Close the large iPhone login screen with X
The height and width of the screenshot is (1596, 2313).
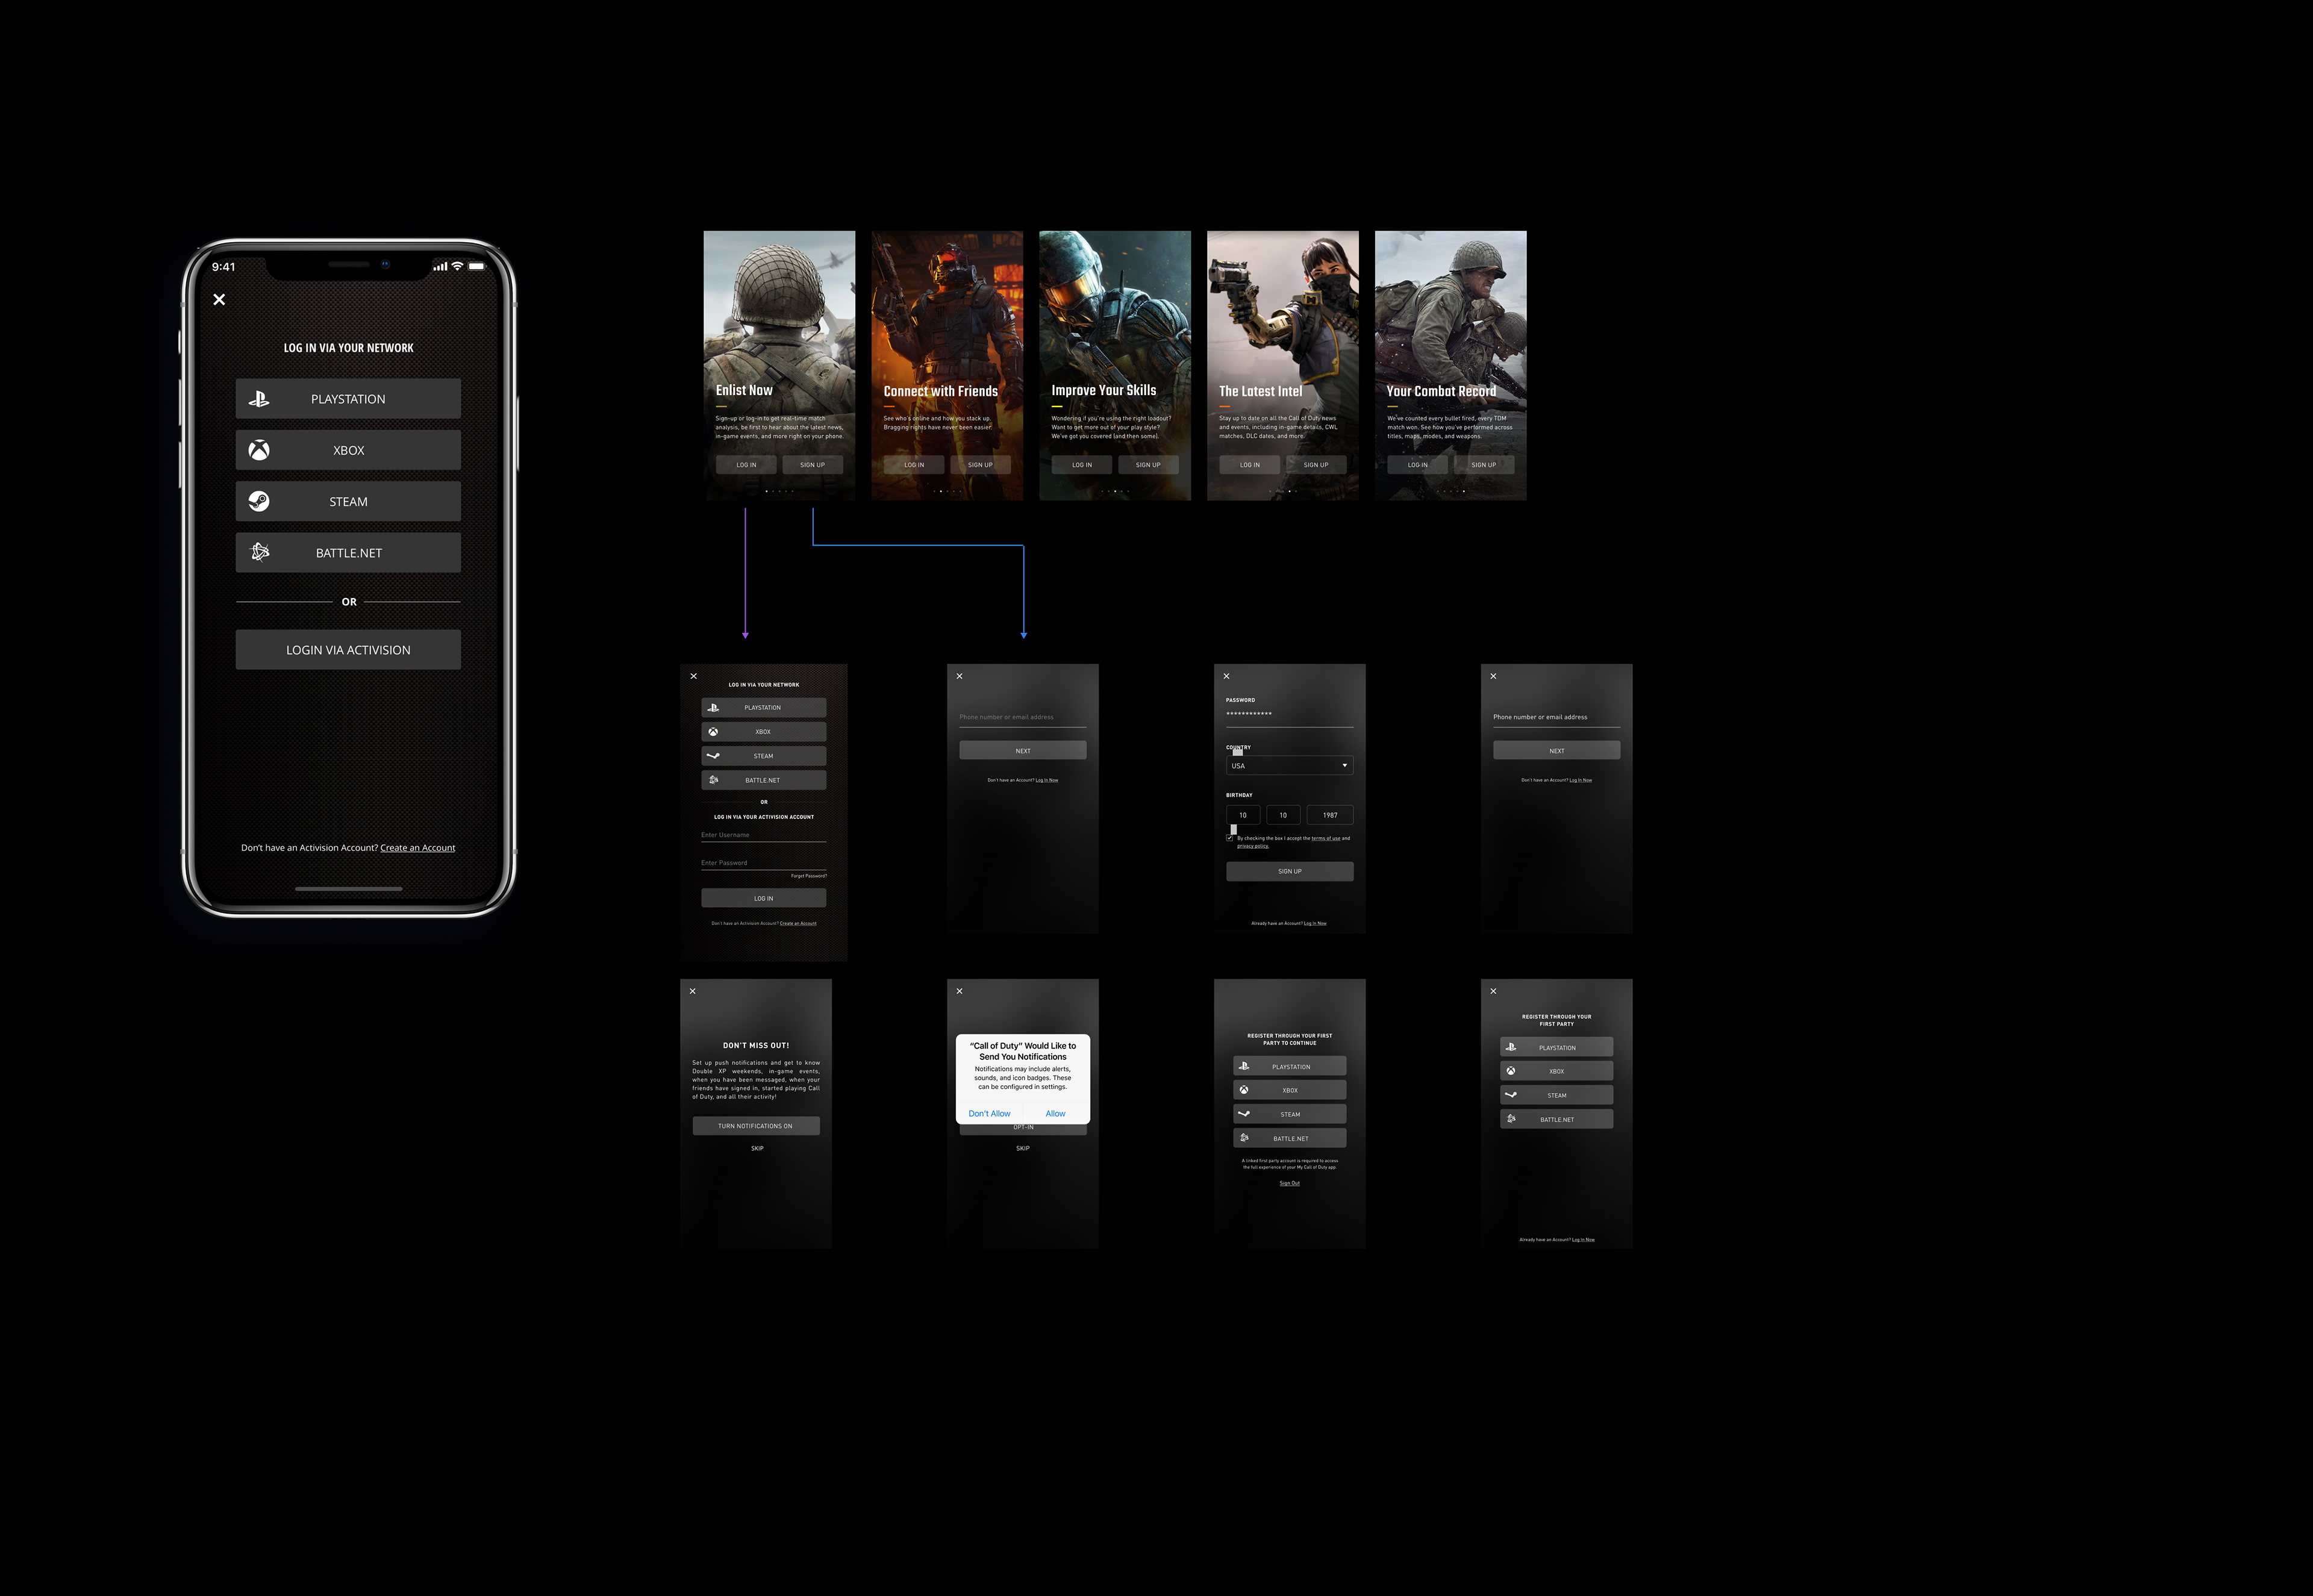click(x=219, y=299)
